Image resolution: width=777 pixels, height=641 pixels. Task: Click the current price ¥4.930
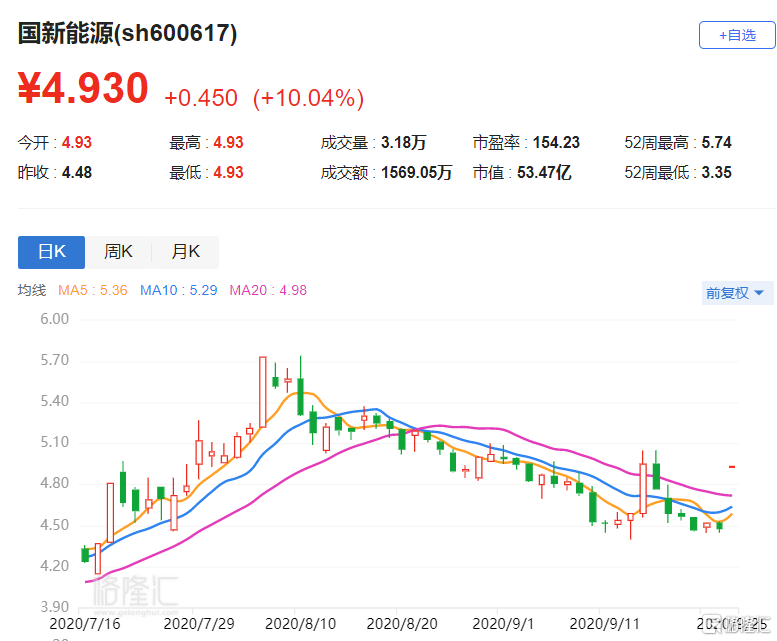(83, 88)
